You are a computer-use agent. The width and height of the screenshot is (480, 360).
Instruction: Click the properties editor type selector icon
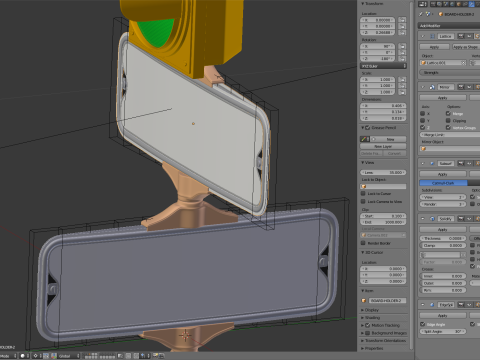pos(423,4)
